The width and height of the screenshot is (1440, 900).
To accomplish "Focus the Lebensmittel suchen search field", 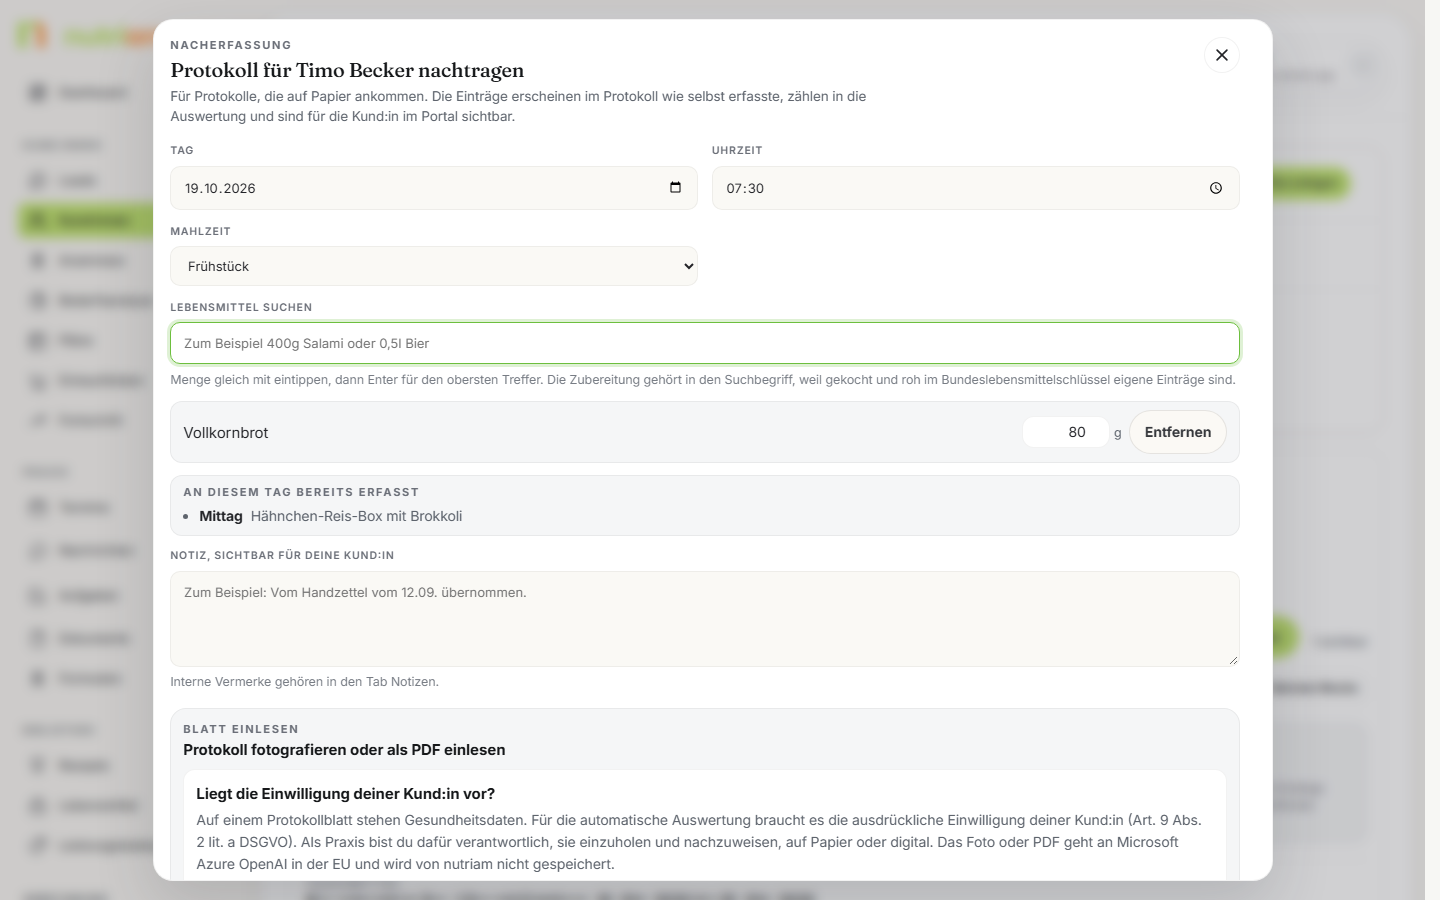I will coord(705,343).
